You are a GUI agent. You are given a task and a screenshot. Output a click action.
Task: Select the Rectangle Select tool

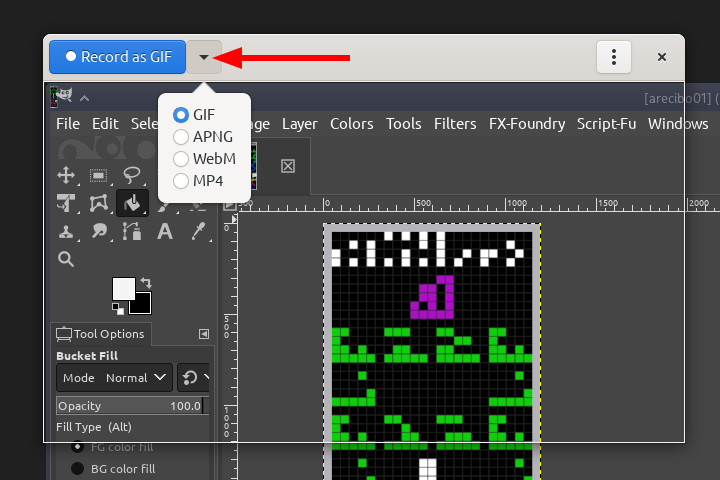click(x=98, y=175)
